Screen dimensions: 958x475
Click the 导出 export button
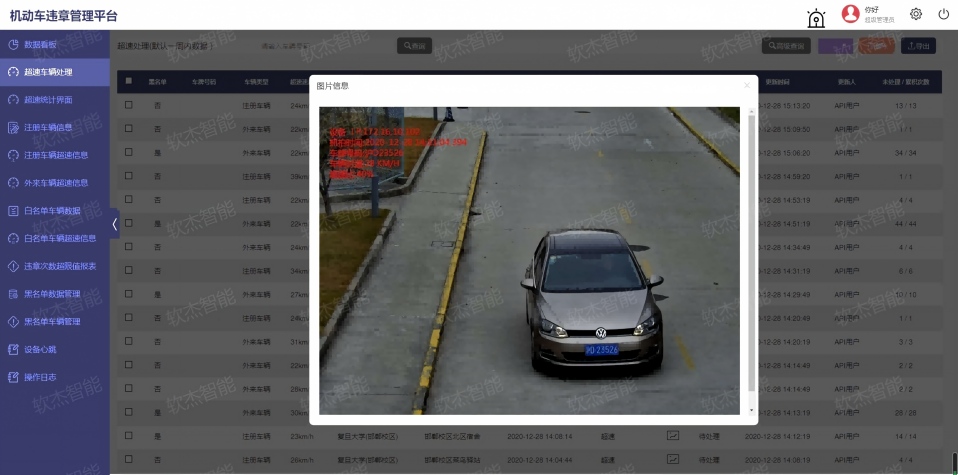click(918, 46)
